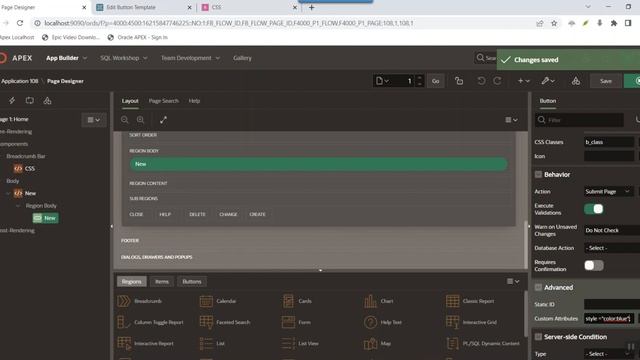Open the Dynamic Actions tree tab

(x=12, y=100)
